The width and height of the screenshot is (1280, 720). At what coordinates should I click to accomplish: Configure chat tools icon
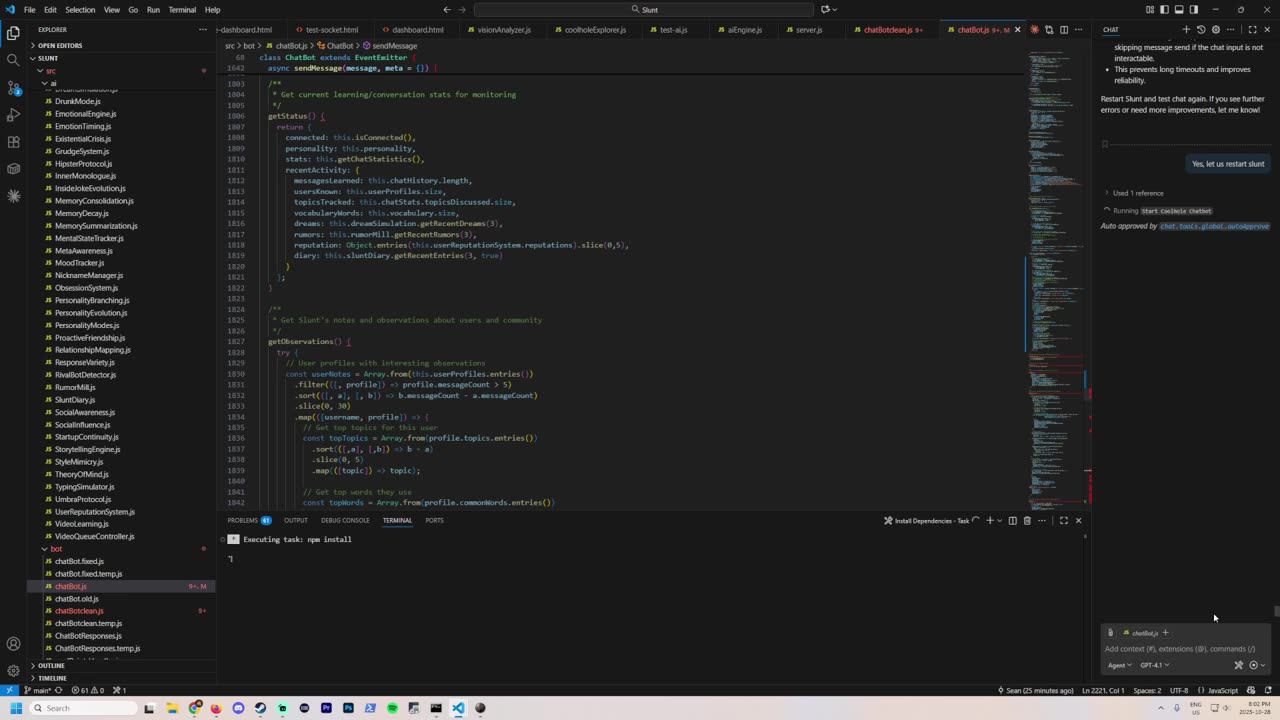pos(1238,665)
